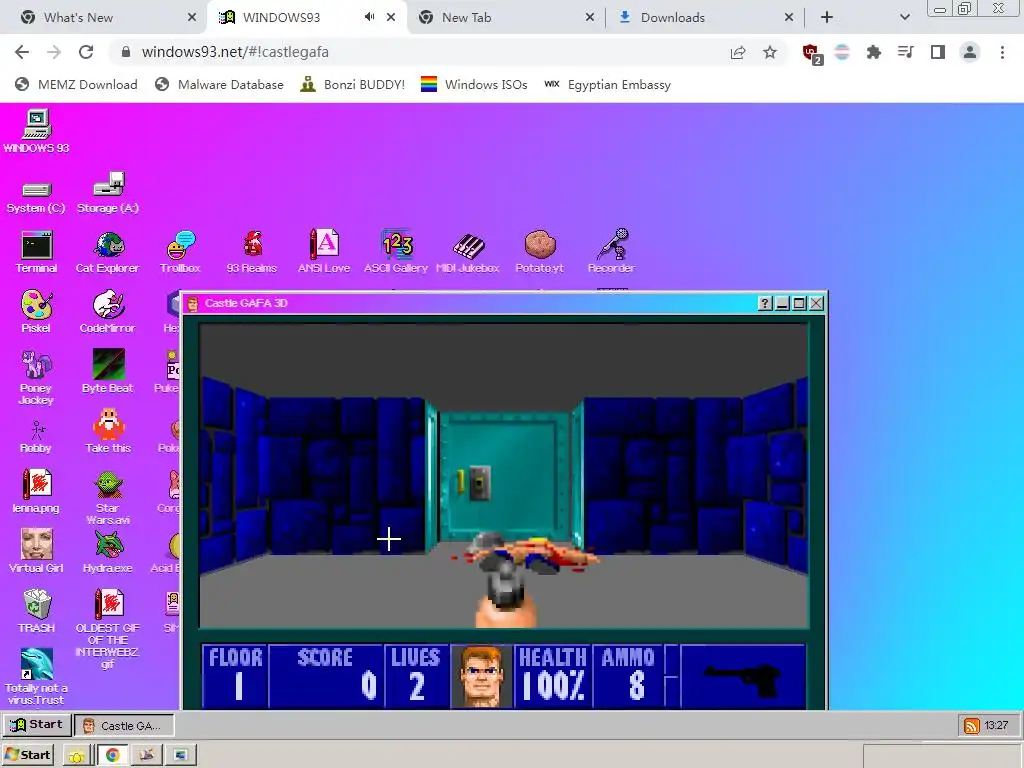The image size is (1024, 768).
Task: Open the Piskel paint palette icon
Action: click(37, 312)
